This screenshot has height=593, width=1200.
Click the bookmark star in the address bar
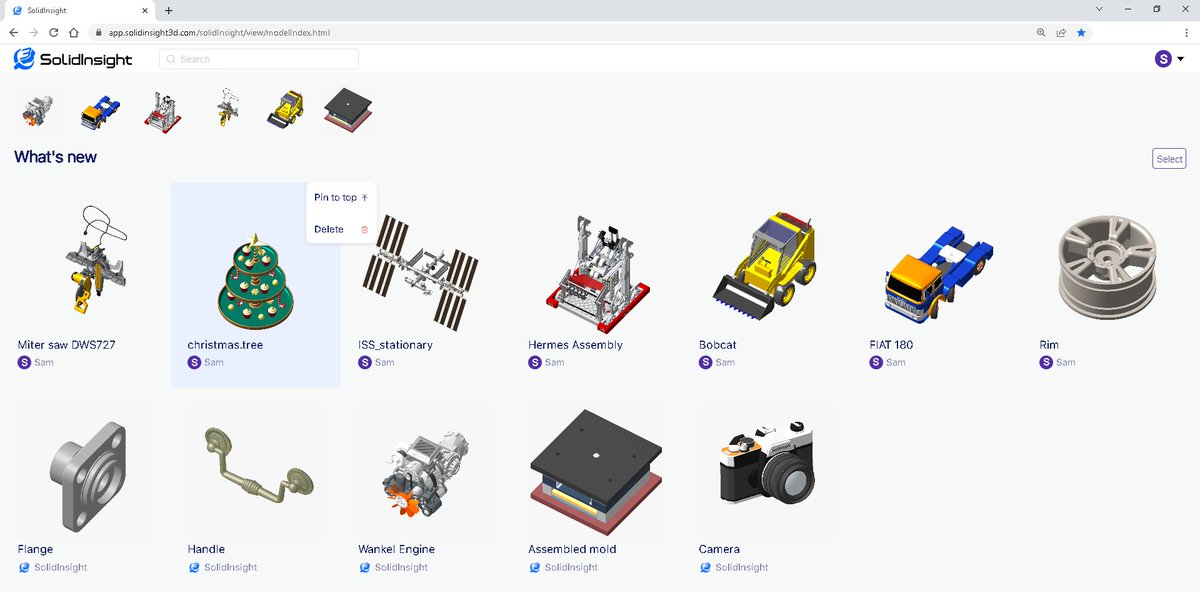1081,31
